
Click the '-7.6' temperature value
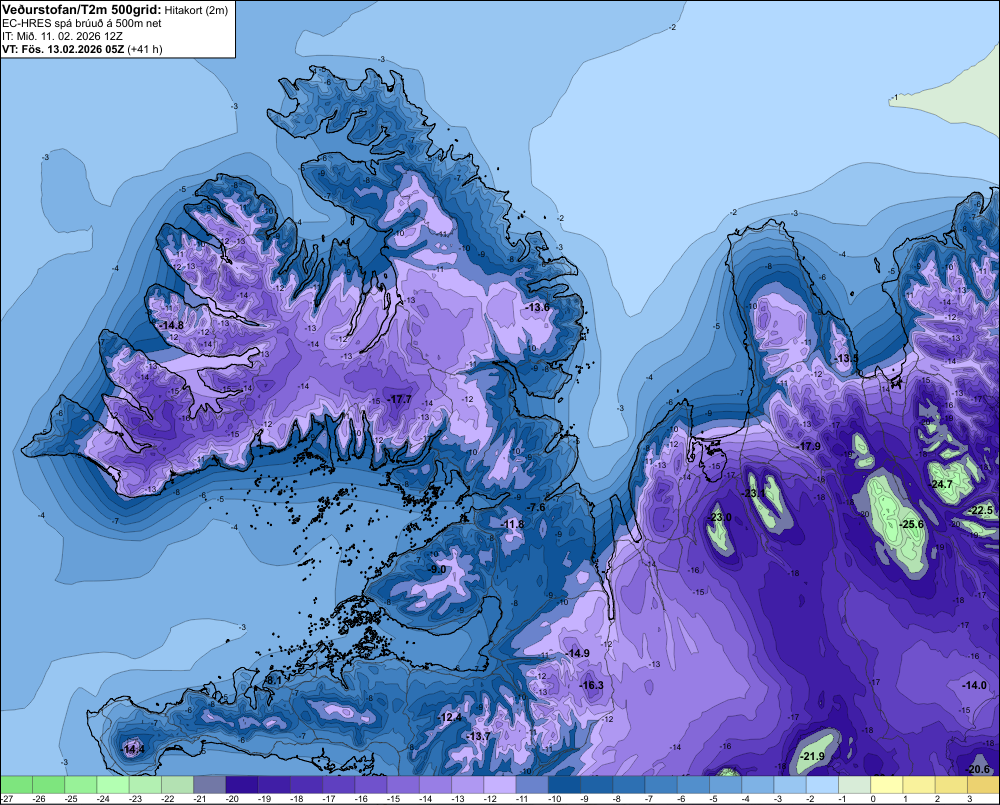(536, 507)
